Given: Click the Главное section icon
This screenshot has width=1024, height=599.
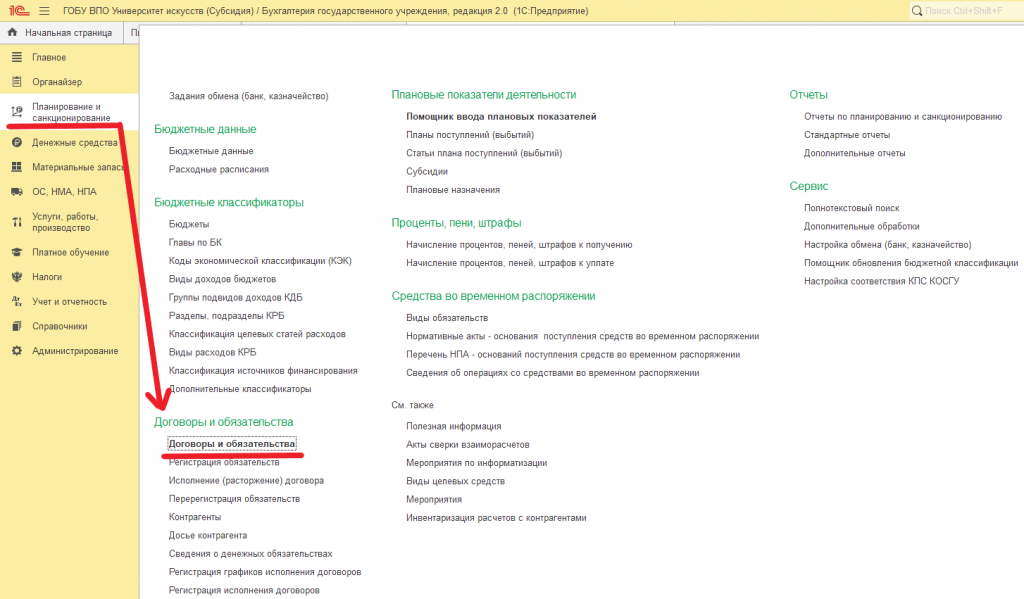Looking at the screenshot, I should [x=17, y=57].
